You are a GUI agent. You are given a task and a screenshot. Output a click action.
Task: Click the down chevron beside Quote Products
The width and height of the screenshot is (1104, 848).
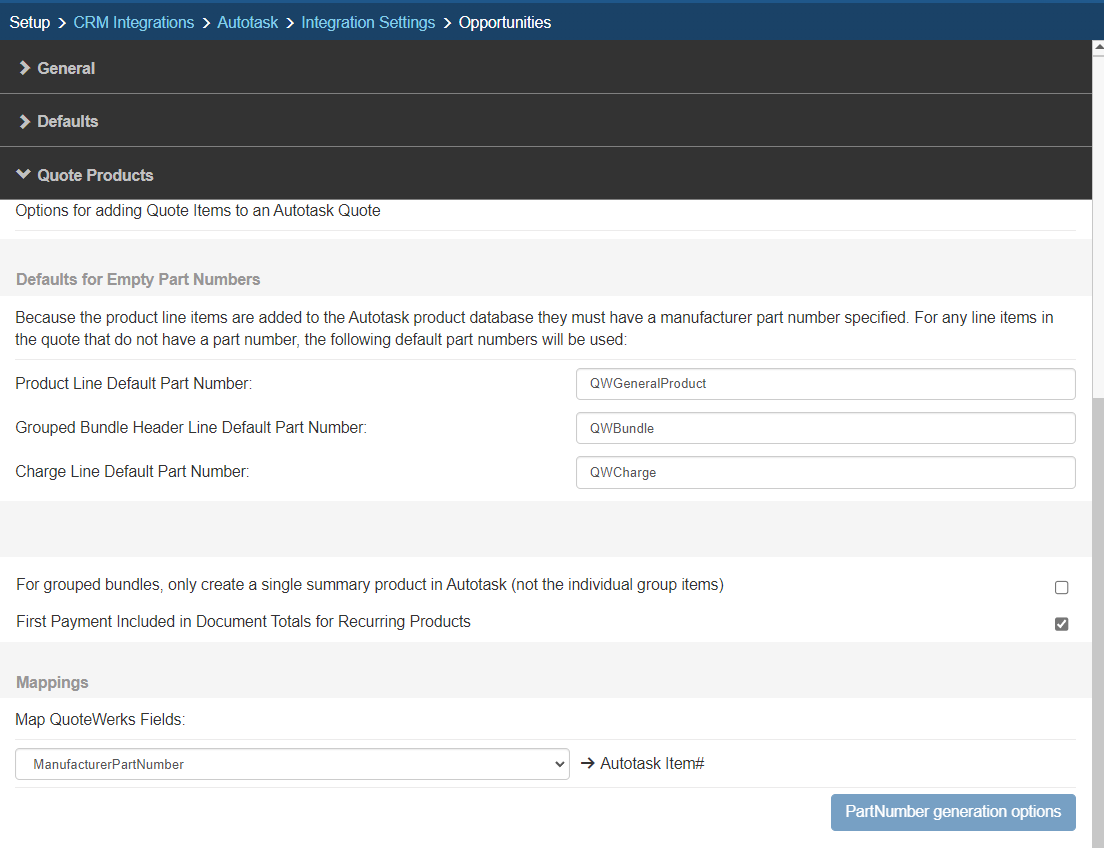pos(25,175)
